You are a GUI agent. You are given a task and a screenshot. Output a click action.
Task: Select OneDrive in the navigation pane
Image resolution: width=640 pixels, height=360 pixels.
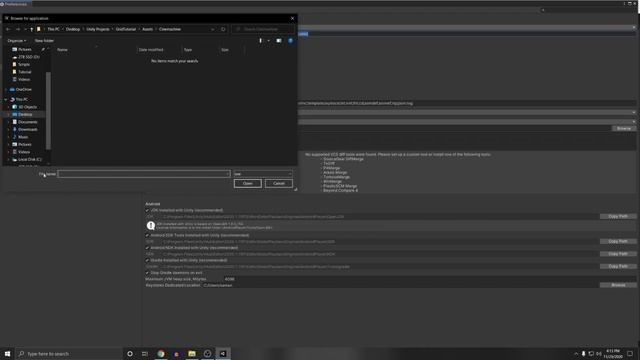pos(23,89)
